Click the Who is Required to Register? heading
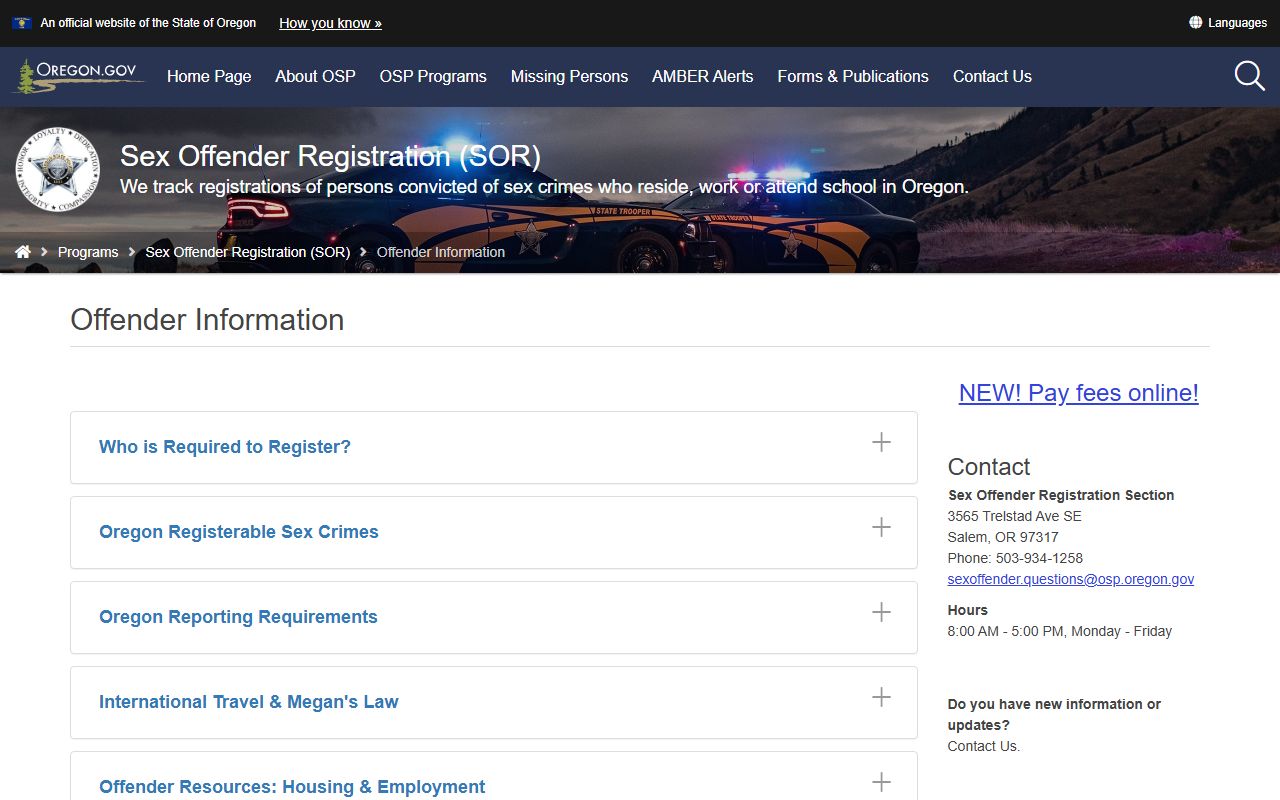This screenshot has height=800, width=1280. tap(225, 447)
